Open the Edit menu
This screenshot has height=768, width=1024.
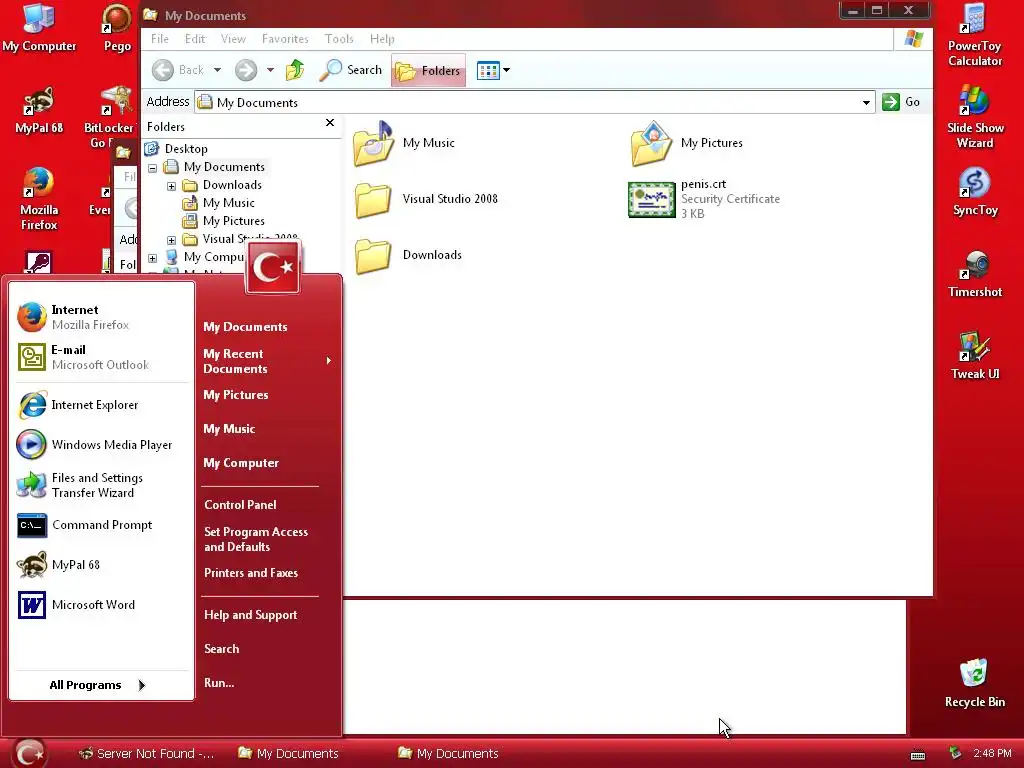pos(195,39)
